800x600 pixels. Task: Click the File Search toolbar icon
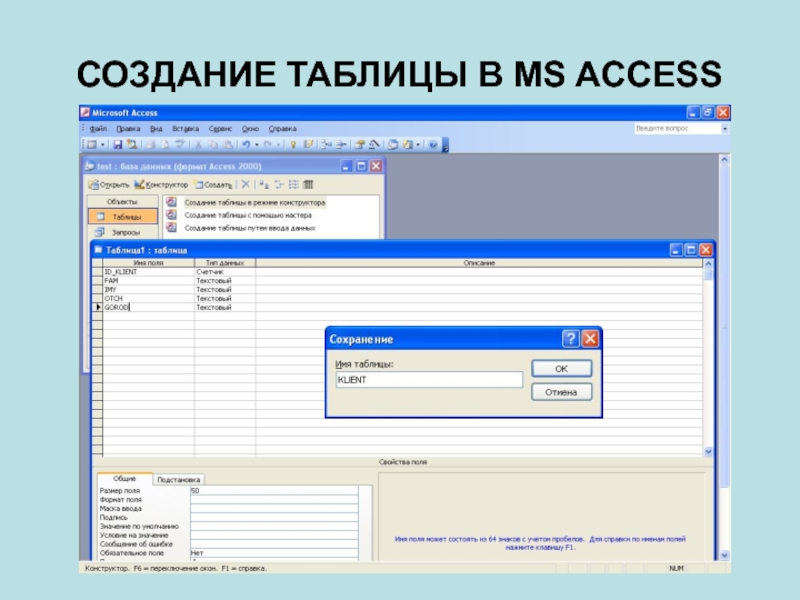[133, 145]
